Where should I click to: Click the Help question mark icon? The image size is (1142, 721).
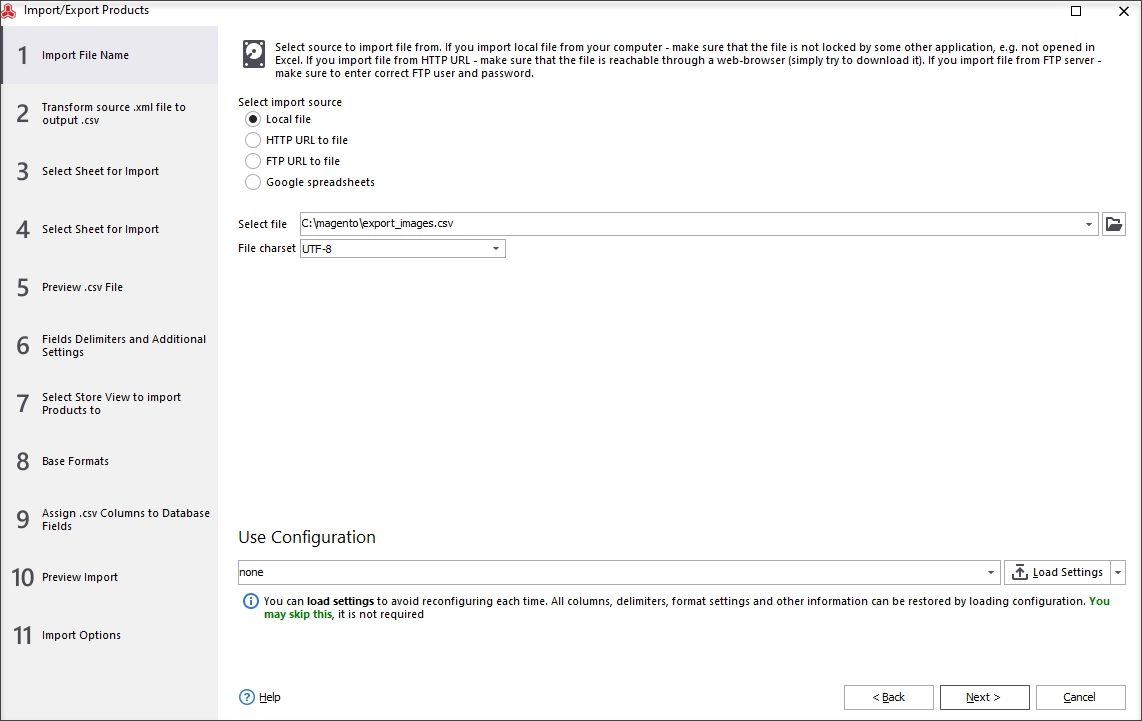click(x=247, y=697)
